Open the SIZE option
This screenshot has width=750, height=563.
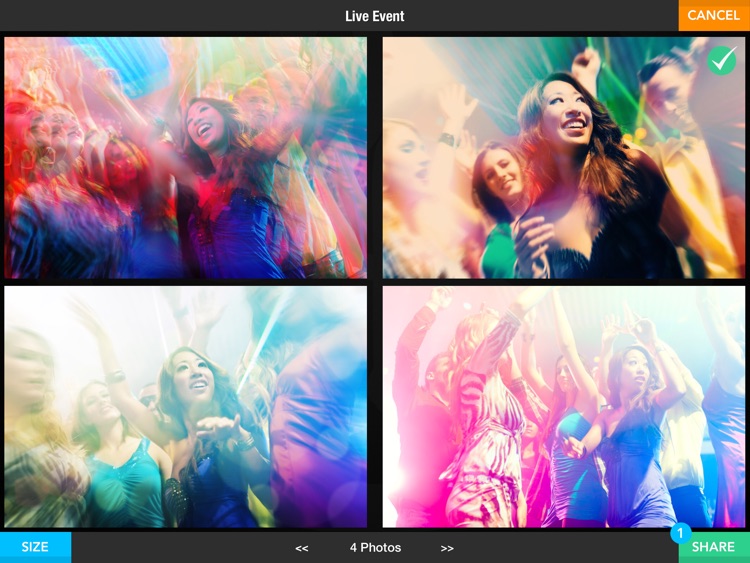tap(35, 547)
